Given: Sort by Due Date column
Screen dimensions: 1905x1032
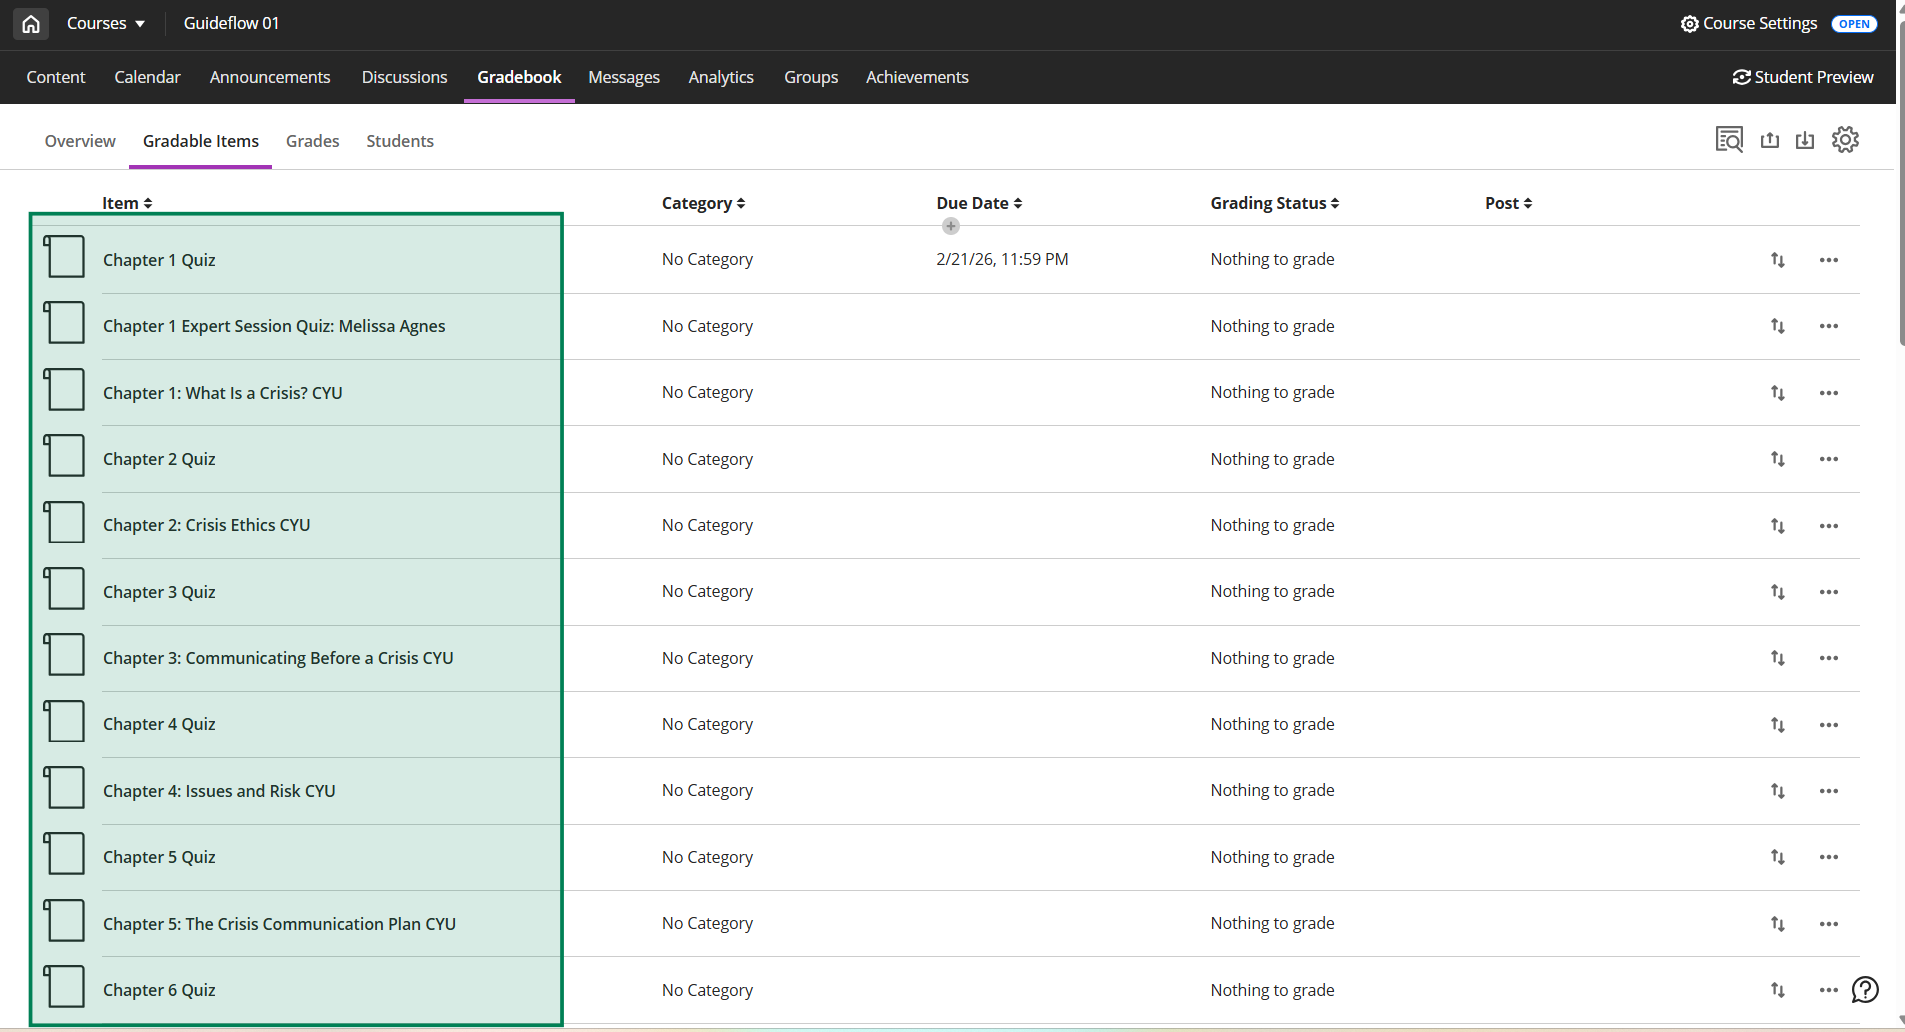Looking at the screenshot, I should click(979, 203).
